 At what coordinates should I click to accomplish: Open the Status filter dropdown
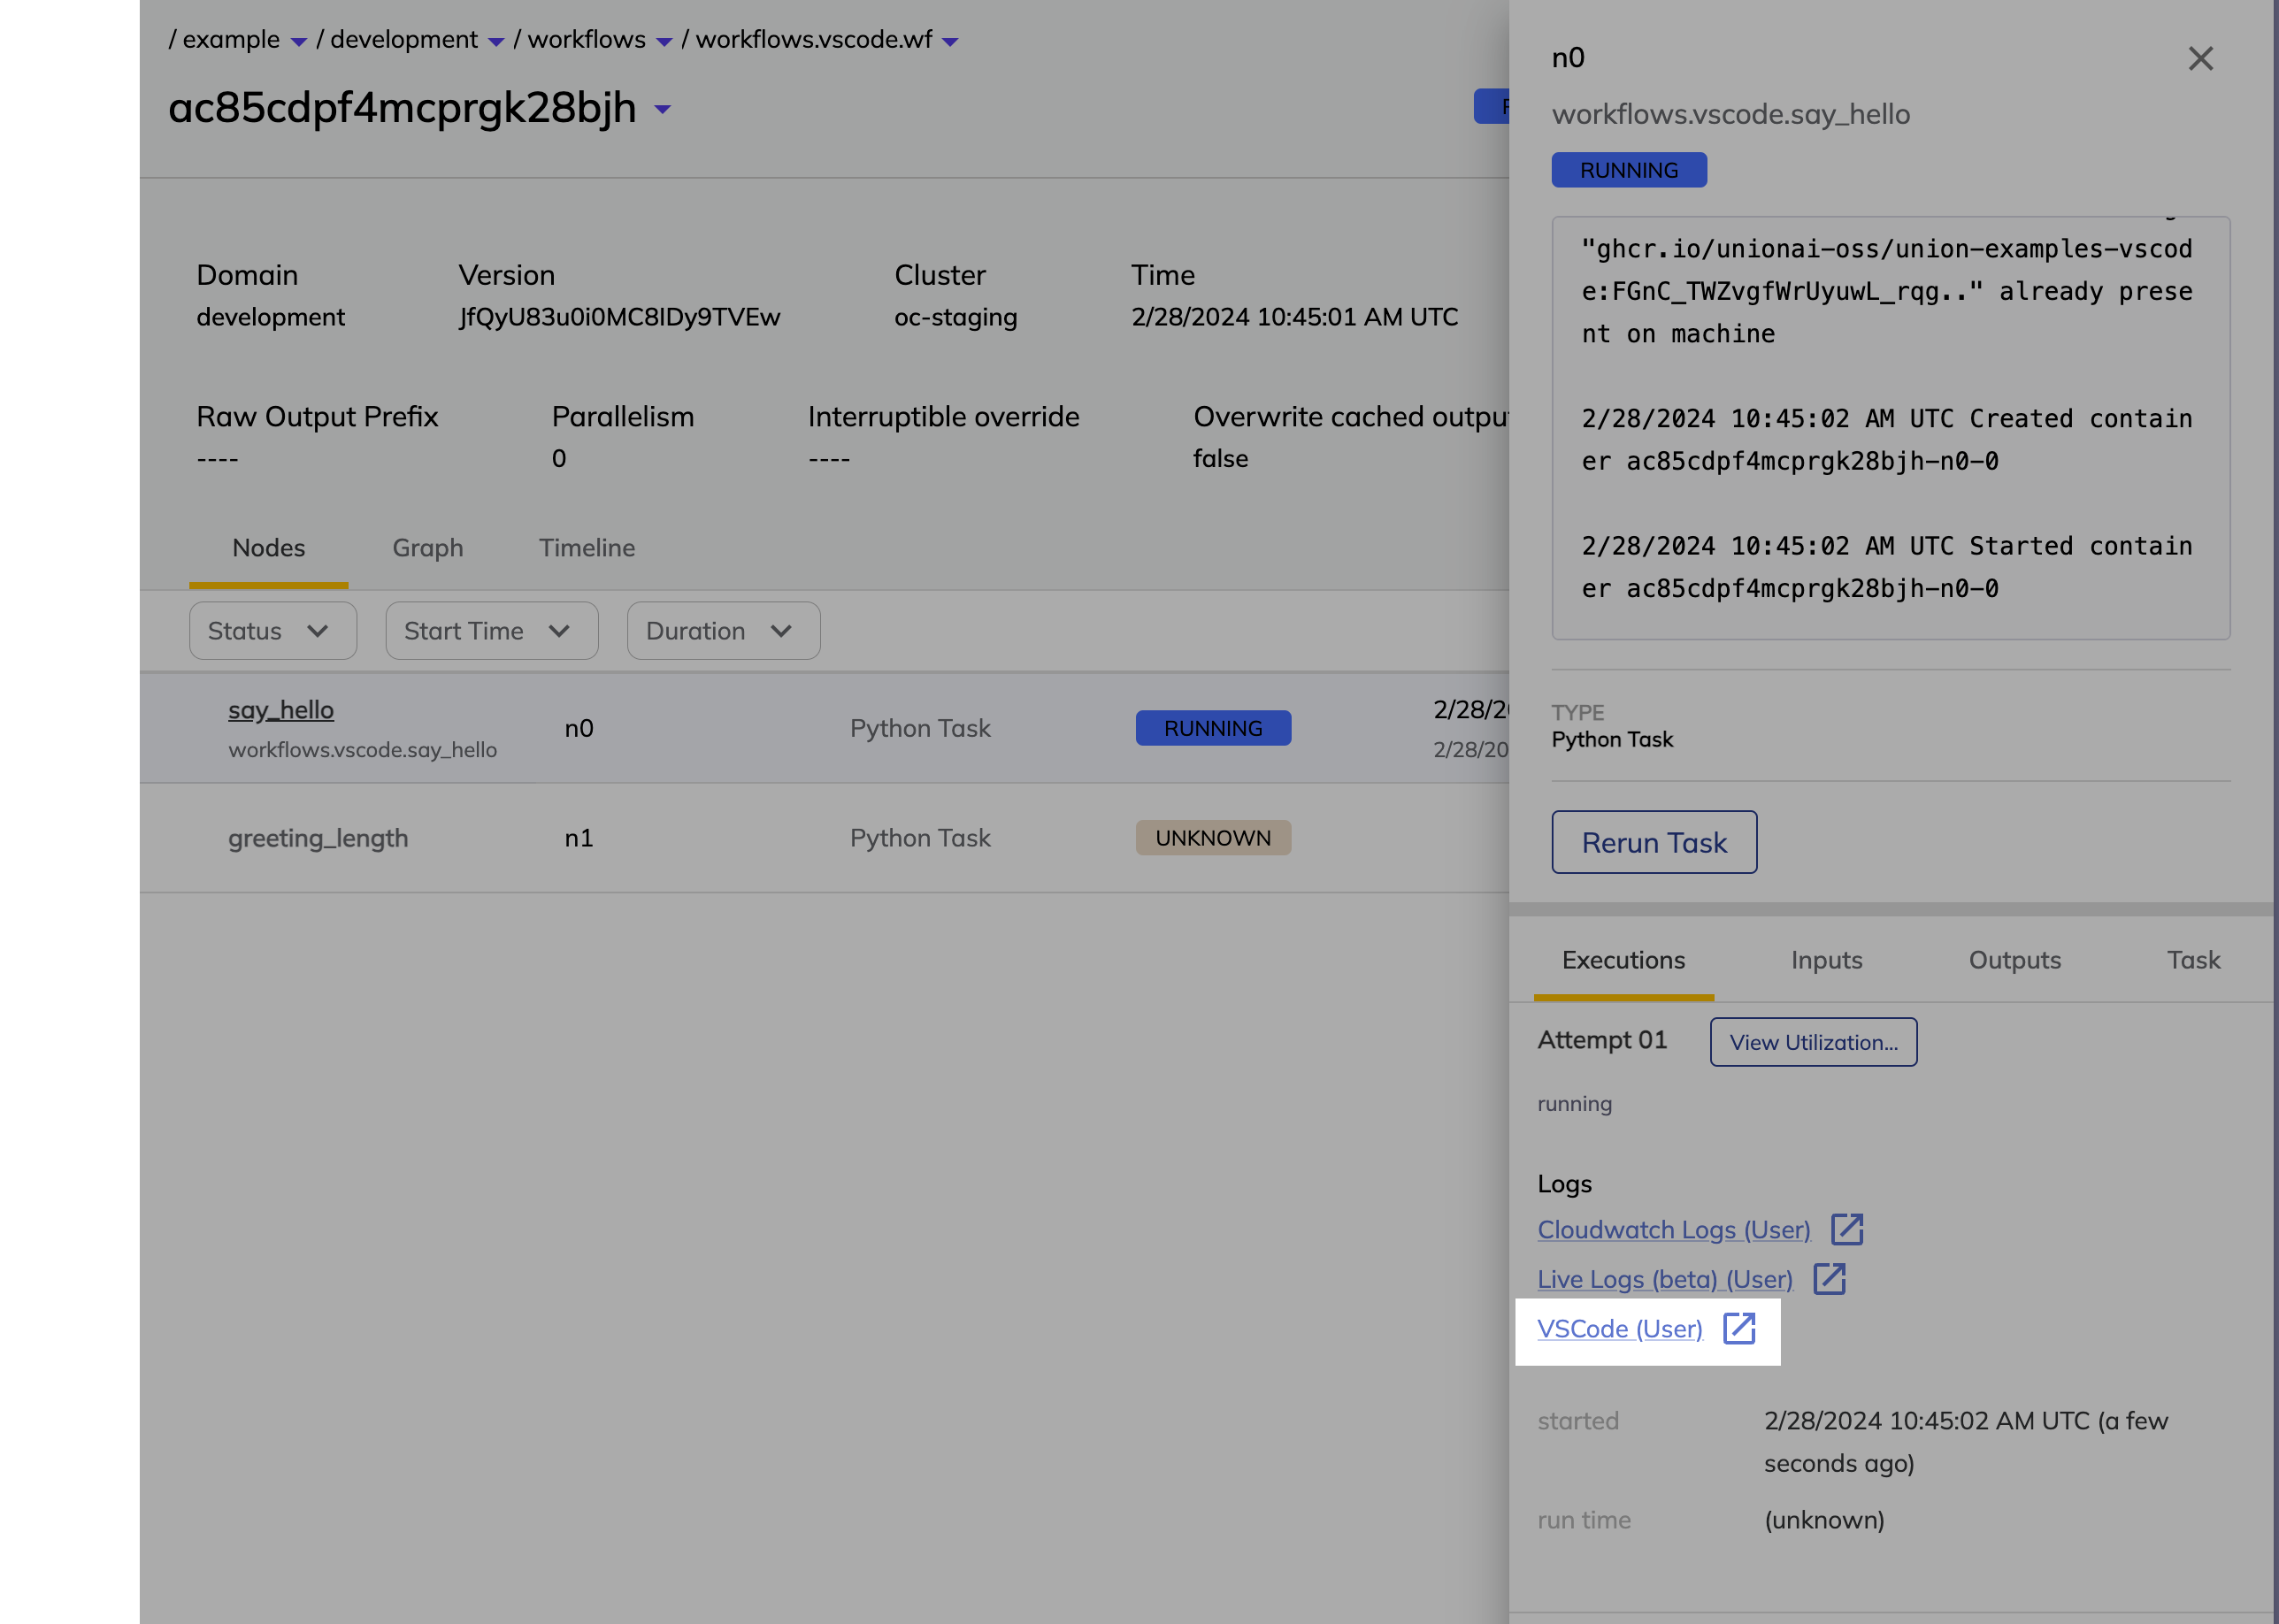click(x=272, y=631)
